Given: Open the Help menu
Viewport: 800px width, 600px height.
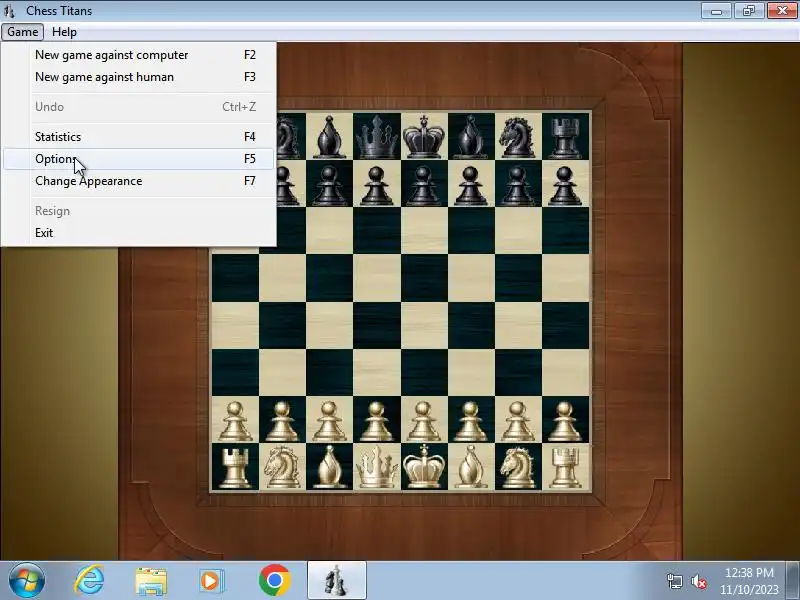Looking at the screenshot, I should (x=64, y=32).
